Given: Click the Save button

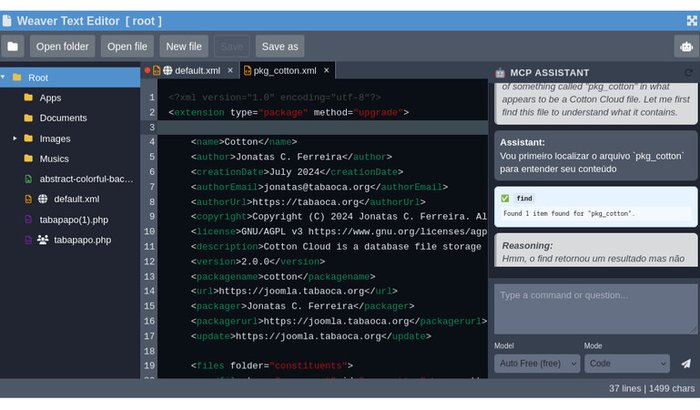Looking at the screenshot, I should pos(232,46).
